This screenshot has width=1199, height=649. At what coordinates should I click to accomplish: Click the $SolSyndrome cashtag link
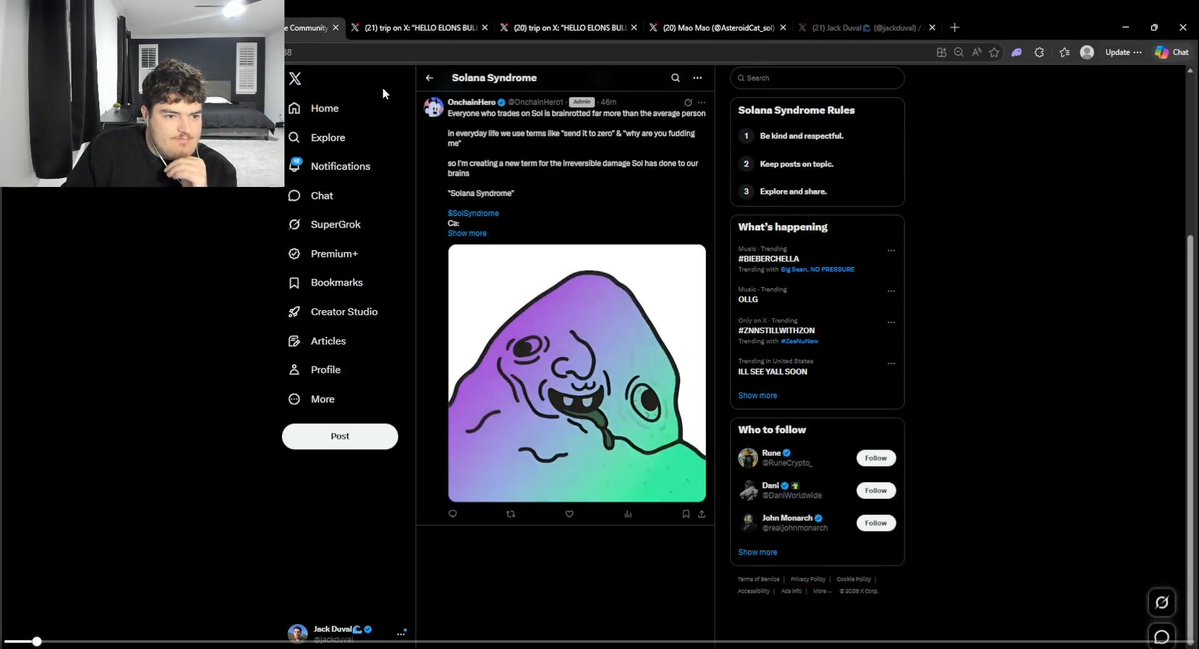473,213
